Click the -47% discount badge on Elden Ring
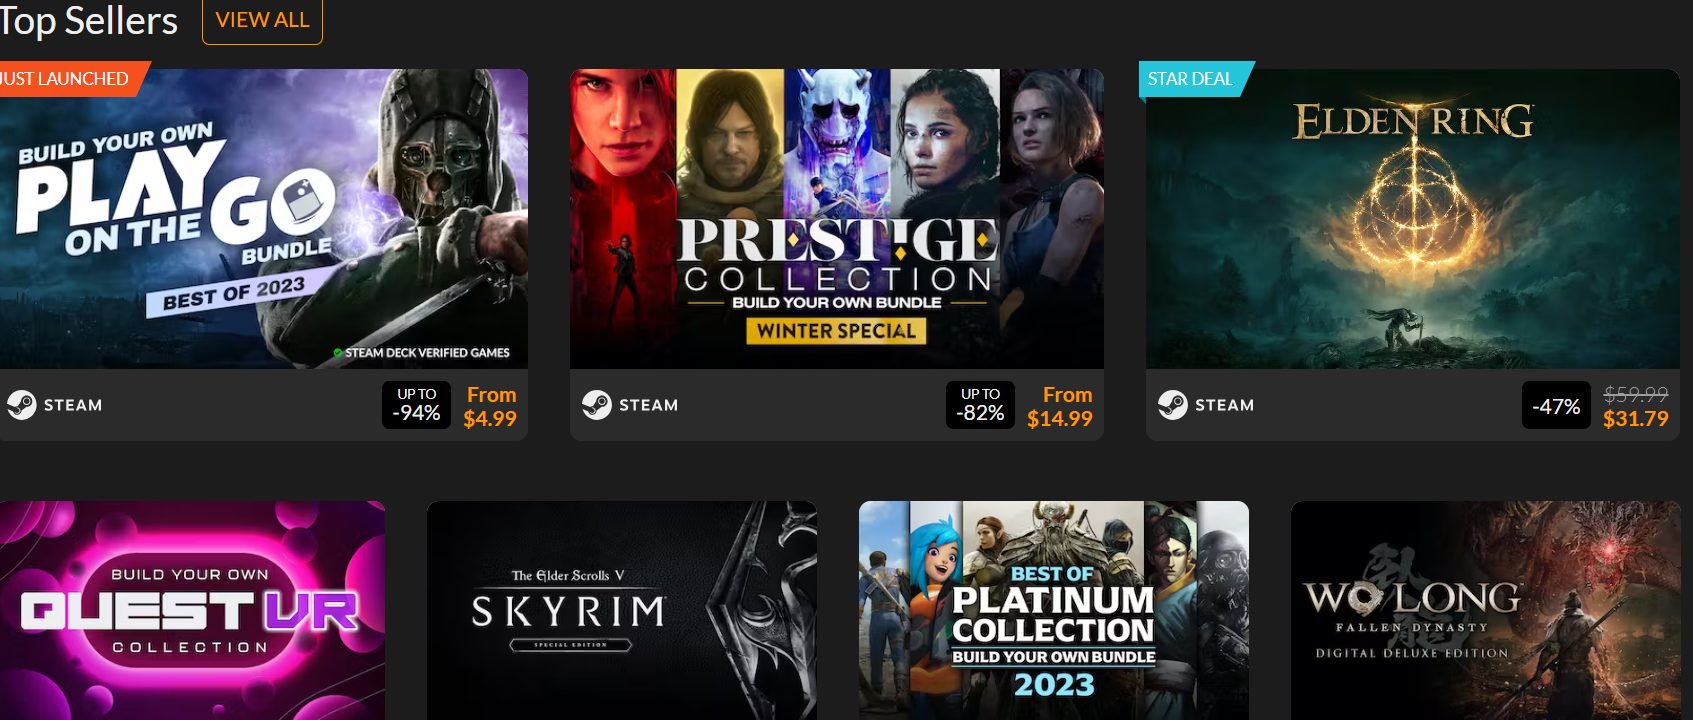The width and height of the screenshot is (1693, 720). tap(1556, 405)
